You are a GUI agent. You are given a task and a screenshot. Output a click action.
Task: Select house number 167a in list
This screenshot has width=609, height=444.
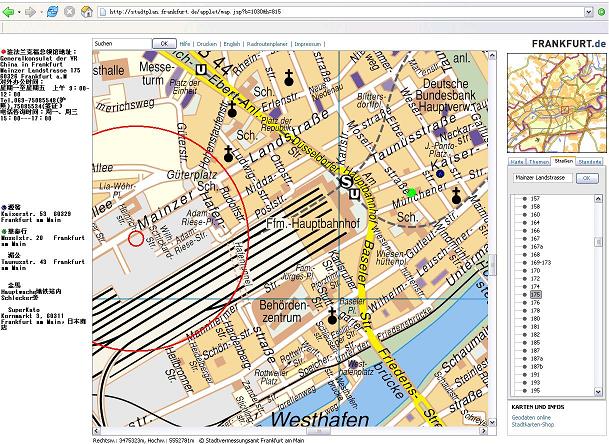point(537,247)
